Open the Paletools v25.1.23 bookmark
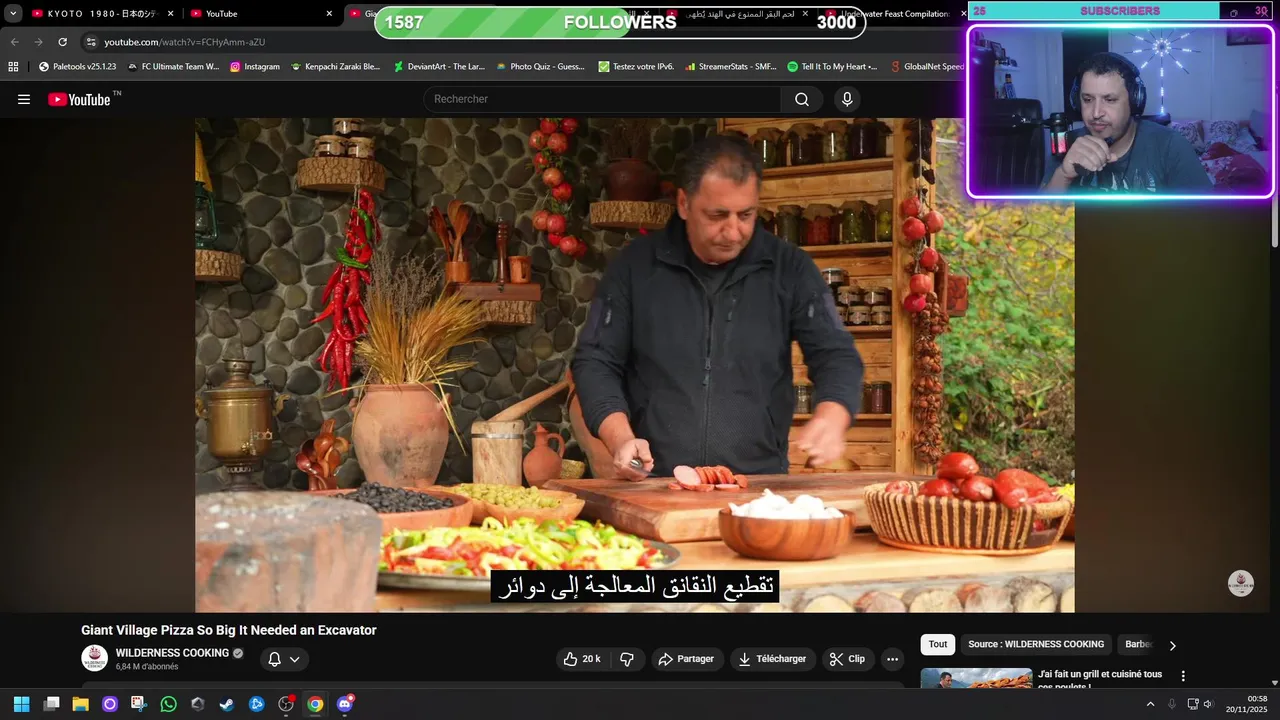 (x=77, y=67)
